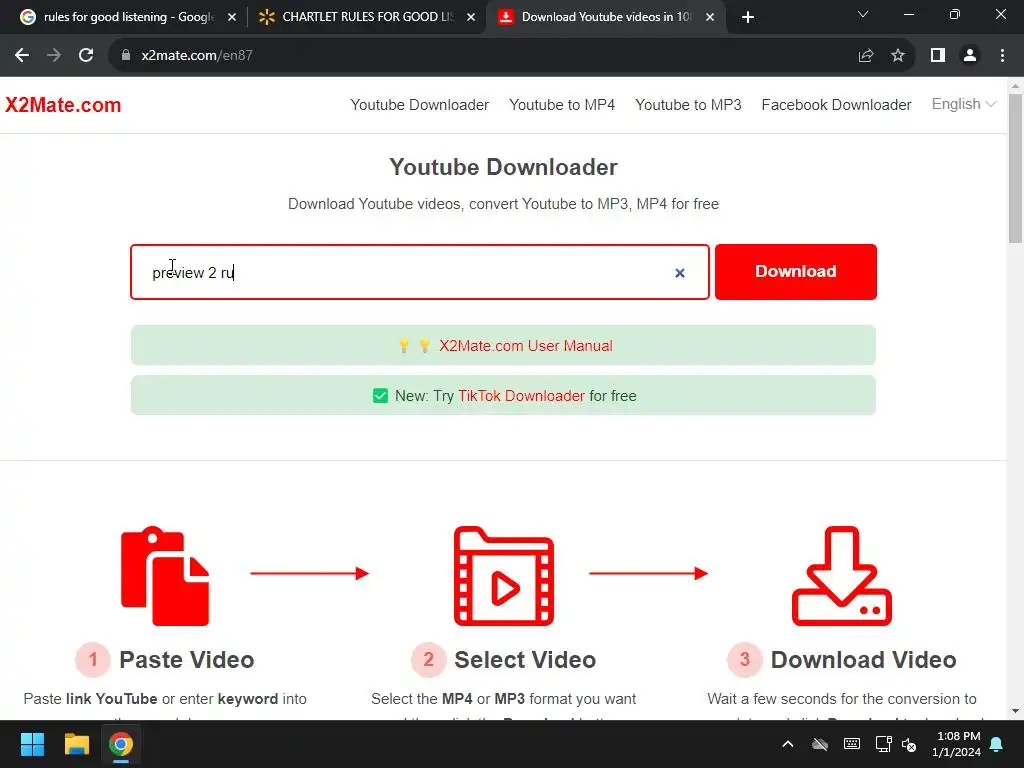1024x768 pixels.
Task: Select the Download Youtube videos tab
Action: [x=607, y=17]
